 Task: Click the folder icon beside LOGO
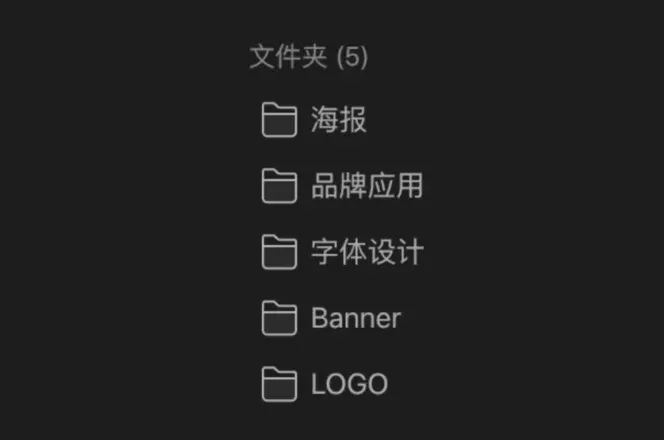(x=279, y=384)
